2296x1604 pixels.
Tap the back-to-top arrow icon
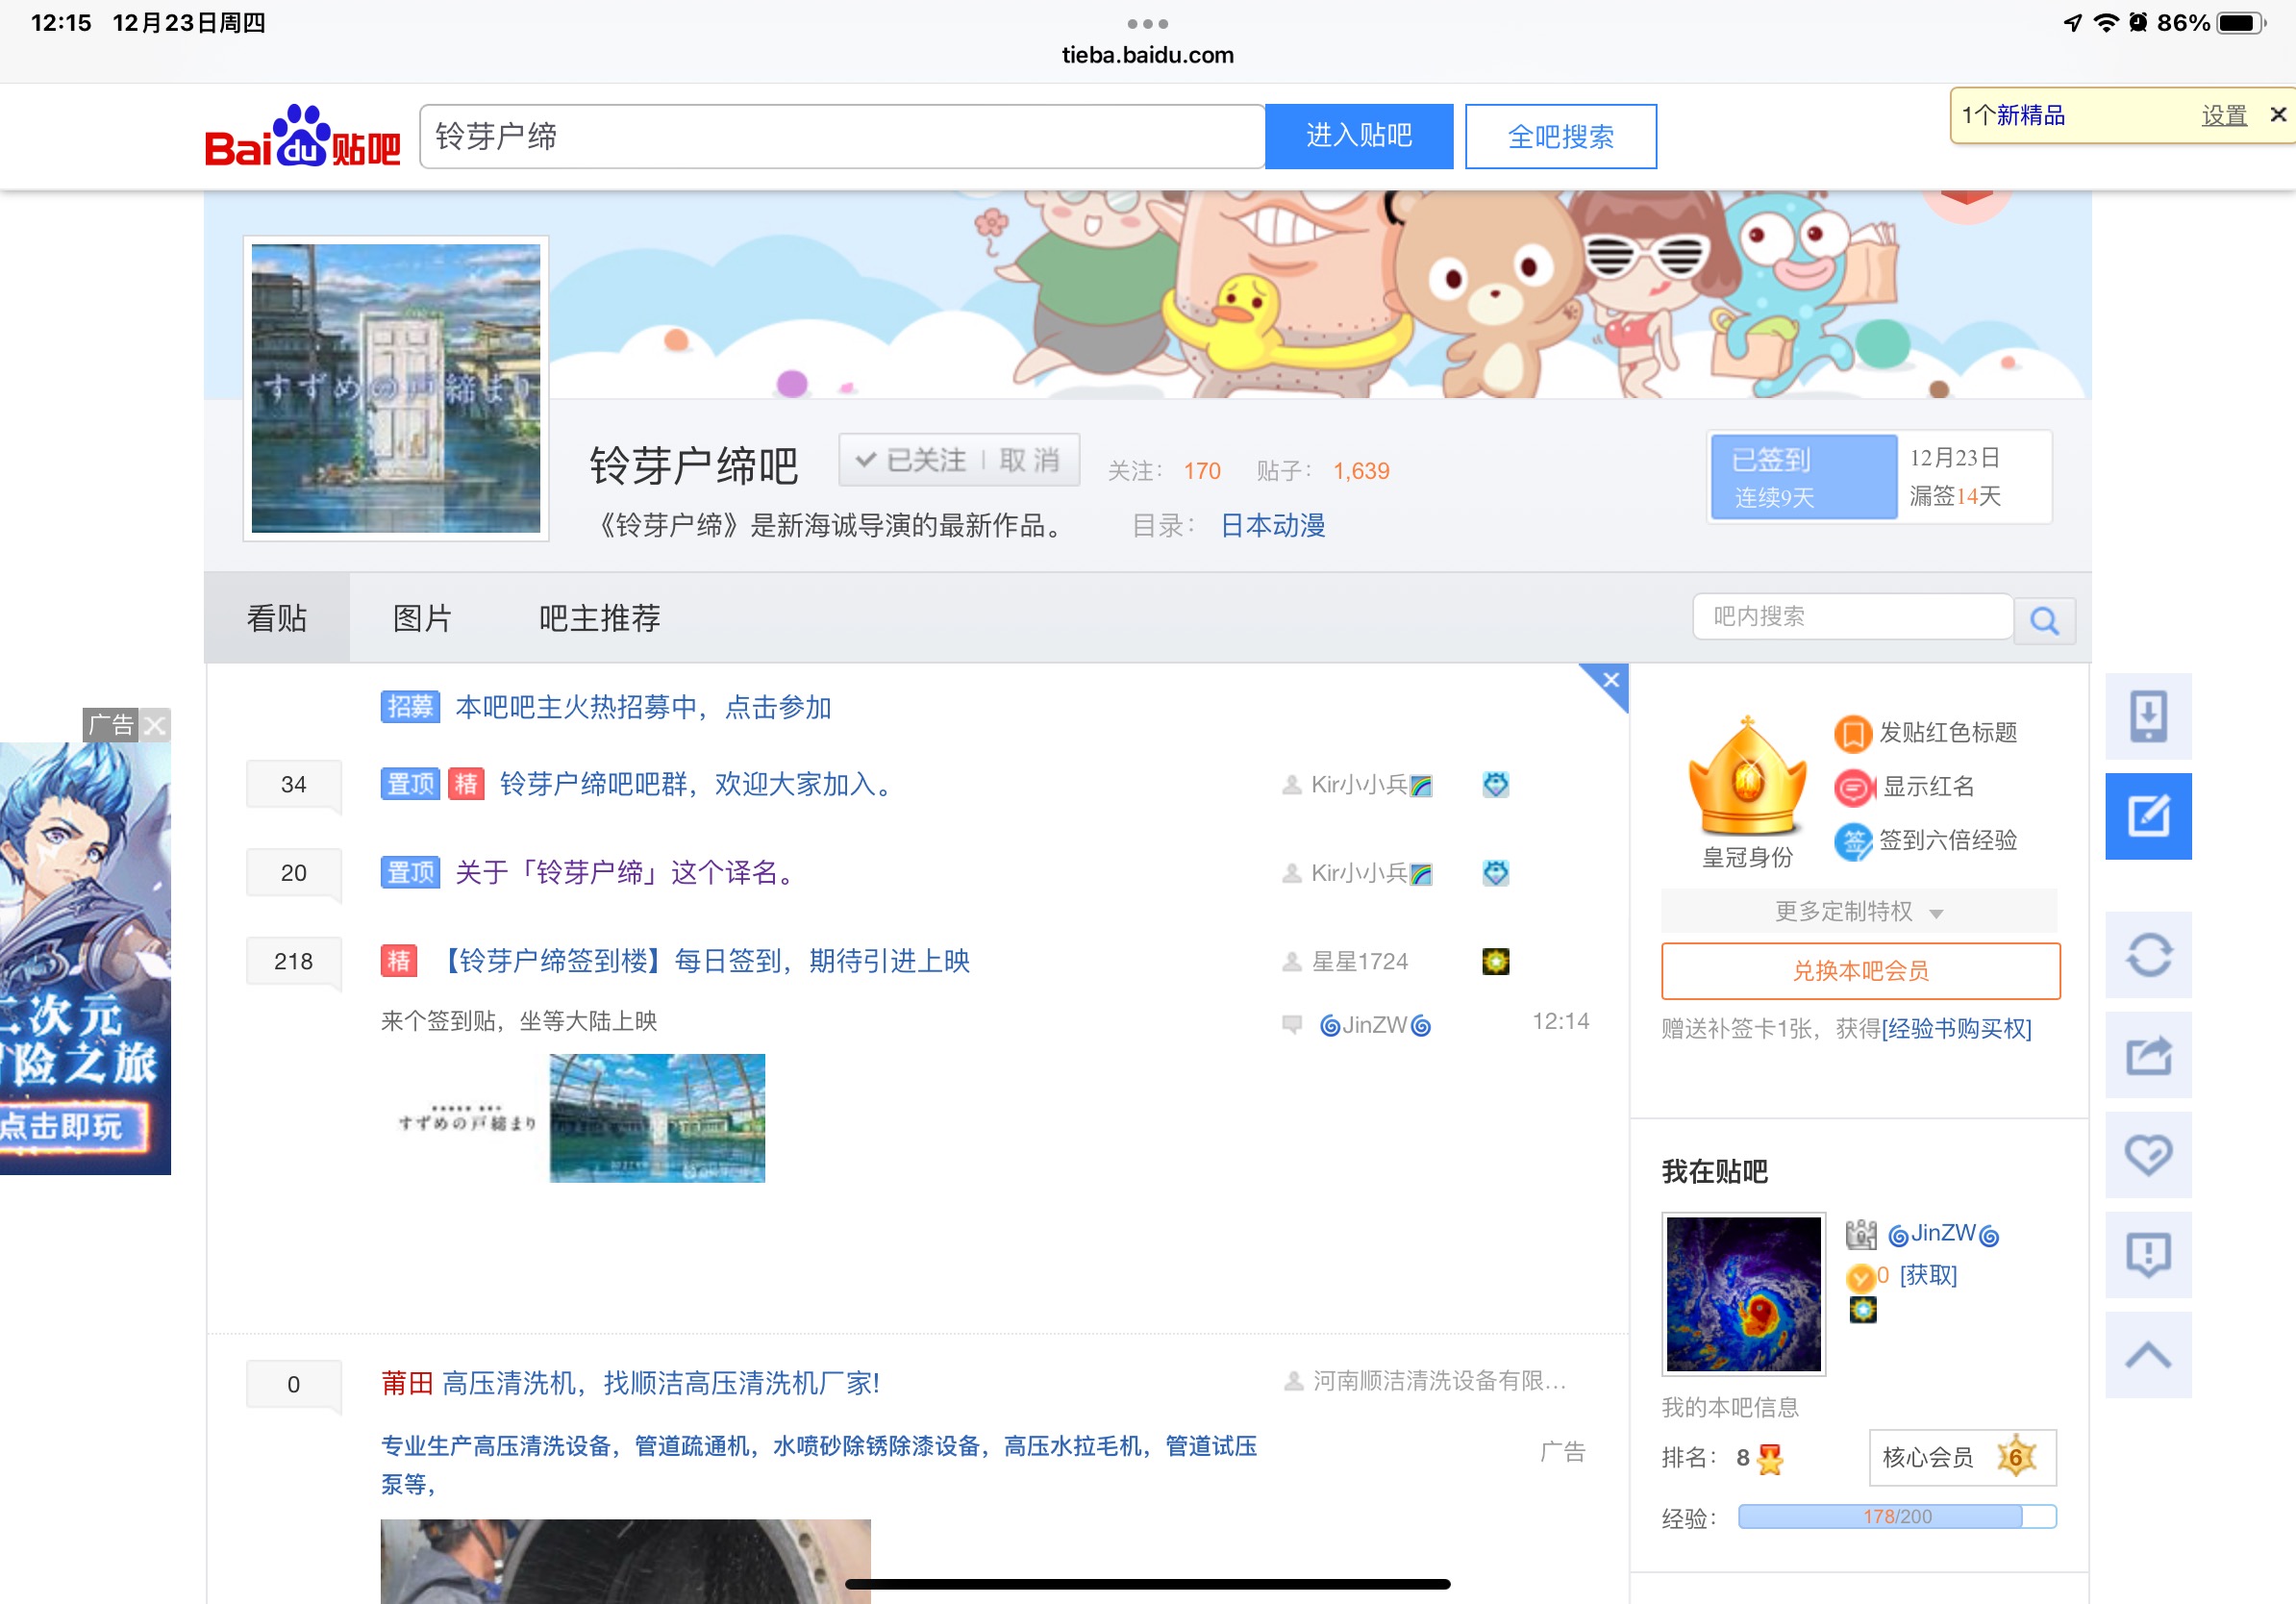coord(2148,1354)
